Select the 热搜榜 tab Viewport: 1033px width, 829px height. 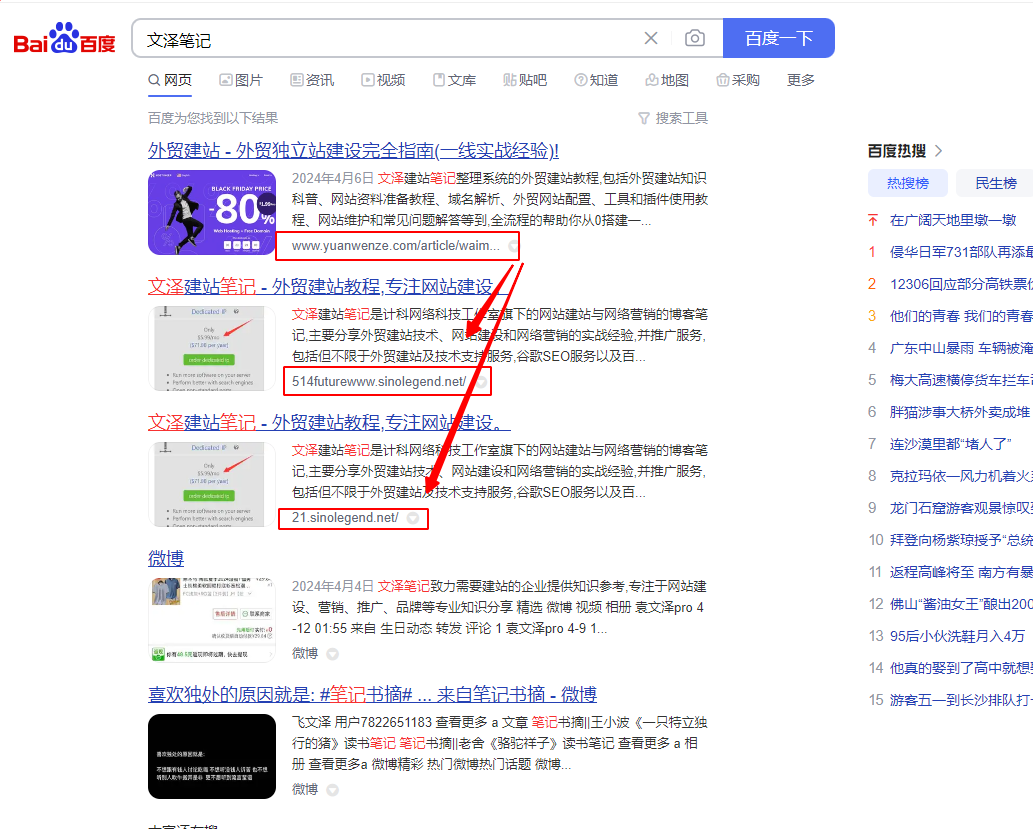[908, 183]
